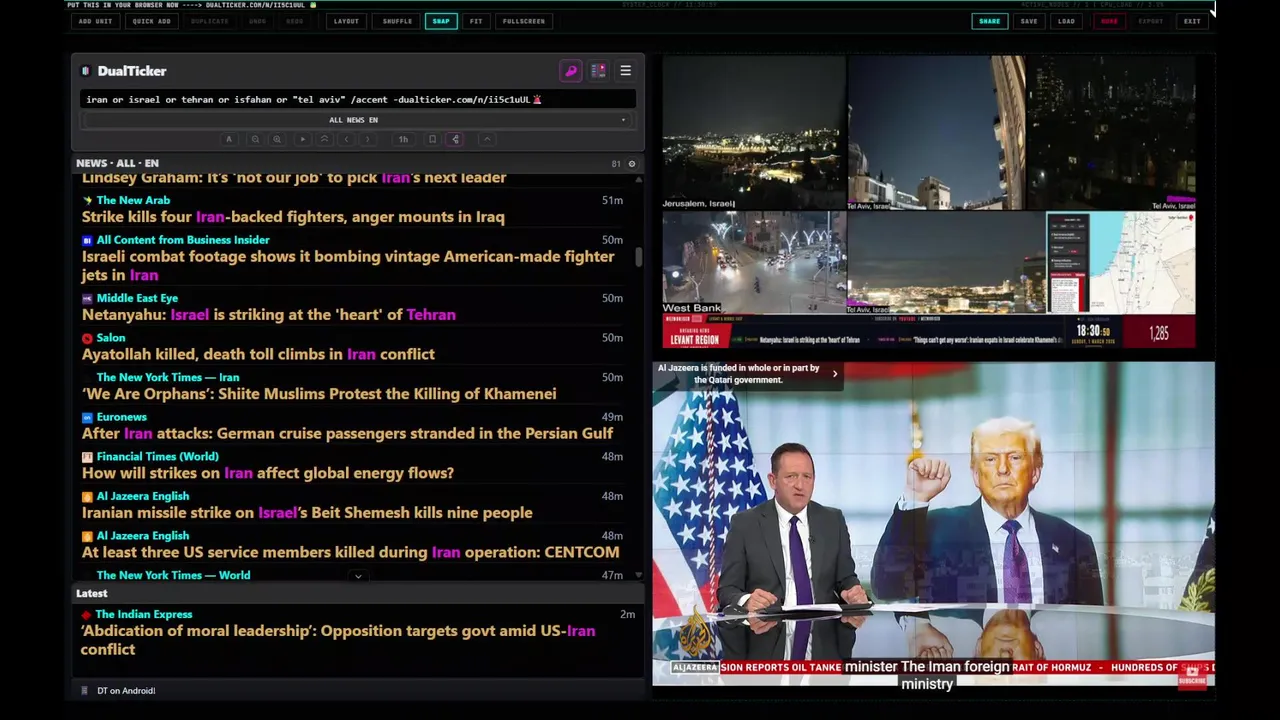Click the search query input field
Screen dimensions: 1280x720
[x=357, y=99]
